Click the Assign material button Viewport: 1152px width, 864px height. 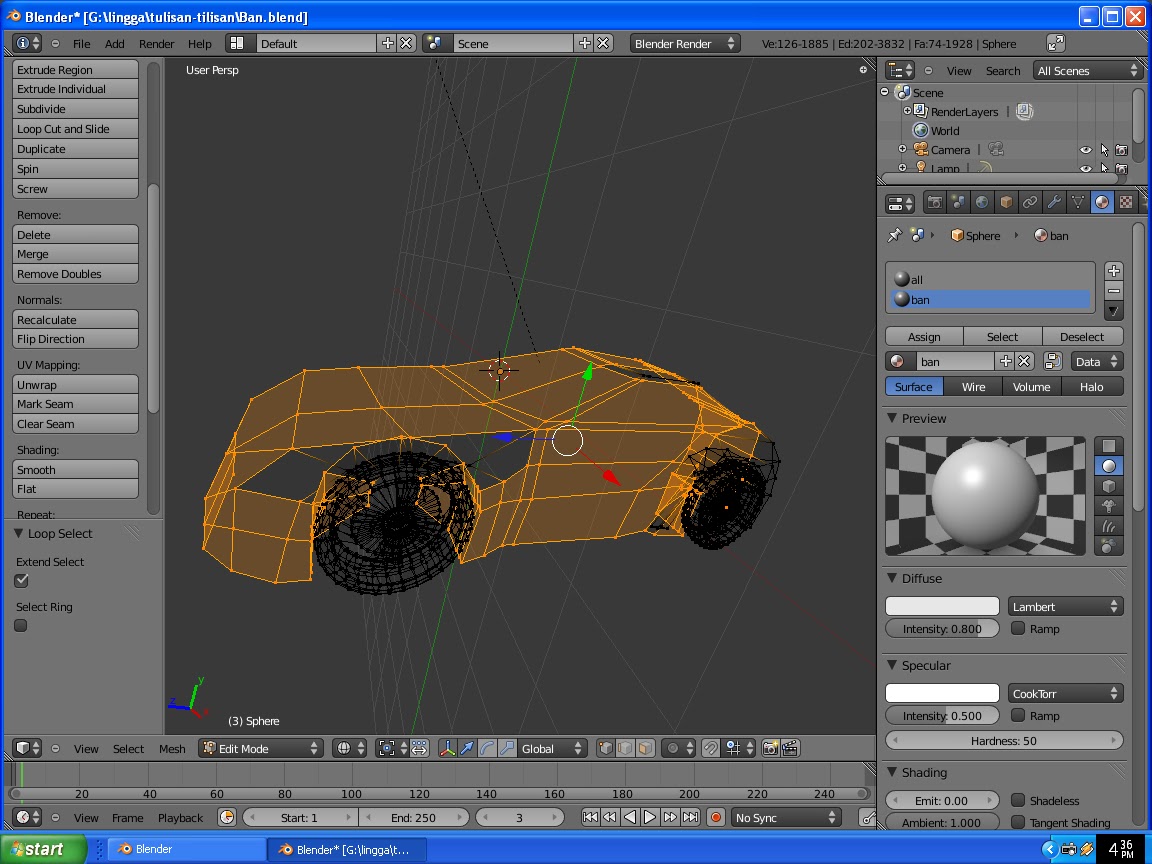[x=924, y=336]
